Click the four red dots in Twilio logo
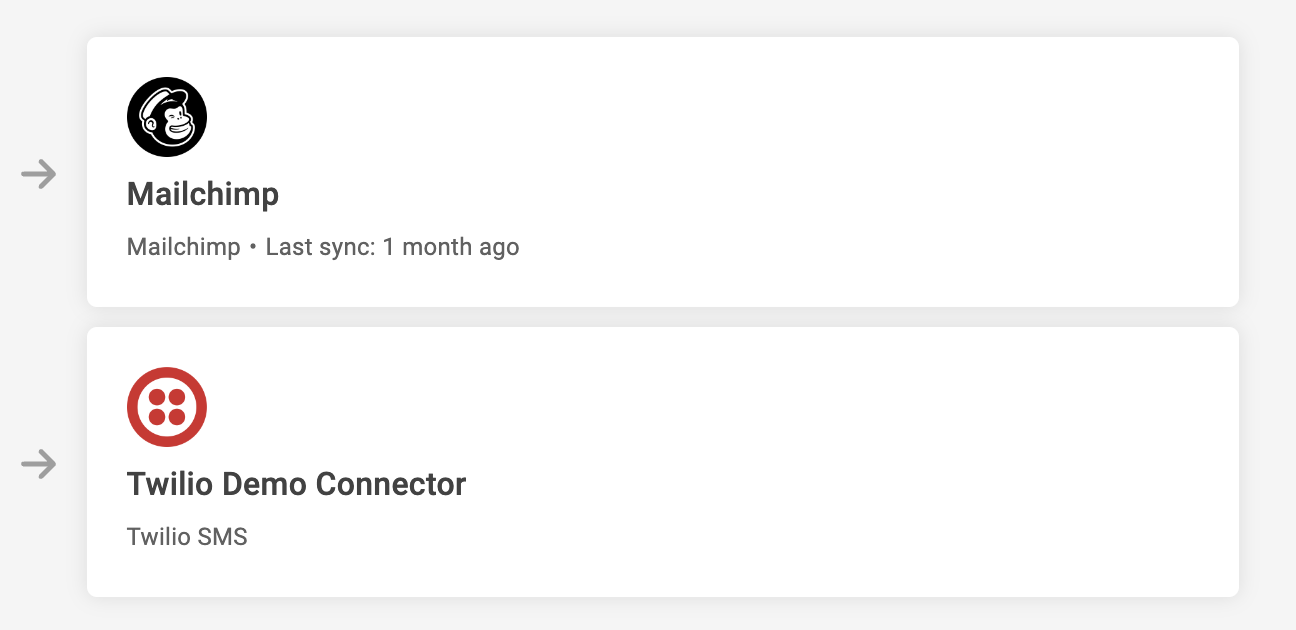Image resolution: width=1296 pixels, height=630 pixels. click(167, 407)
